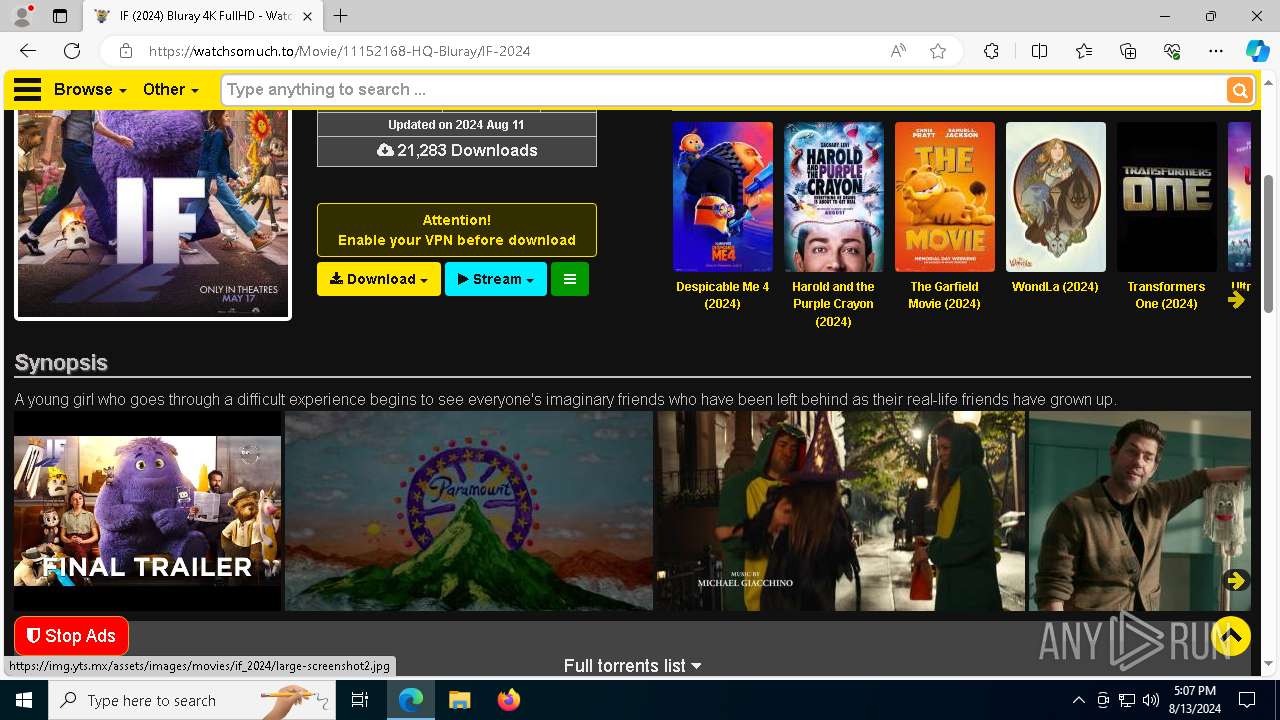
Task: Click the orange search magnifier button
Action: pos(1240,90)
